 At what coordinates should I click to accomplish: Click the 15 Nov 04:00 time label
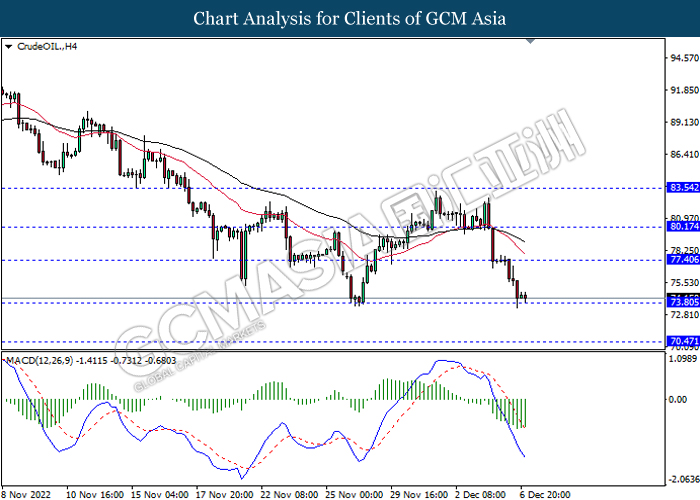pos(160,495)
